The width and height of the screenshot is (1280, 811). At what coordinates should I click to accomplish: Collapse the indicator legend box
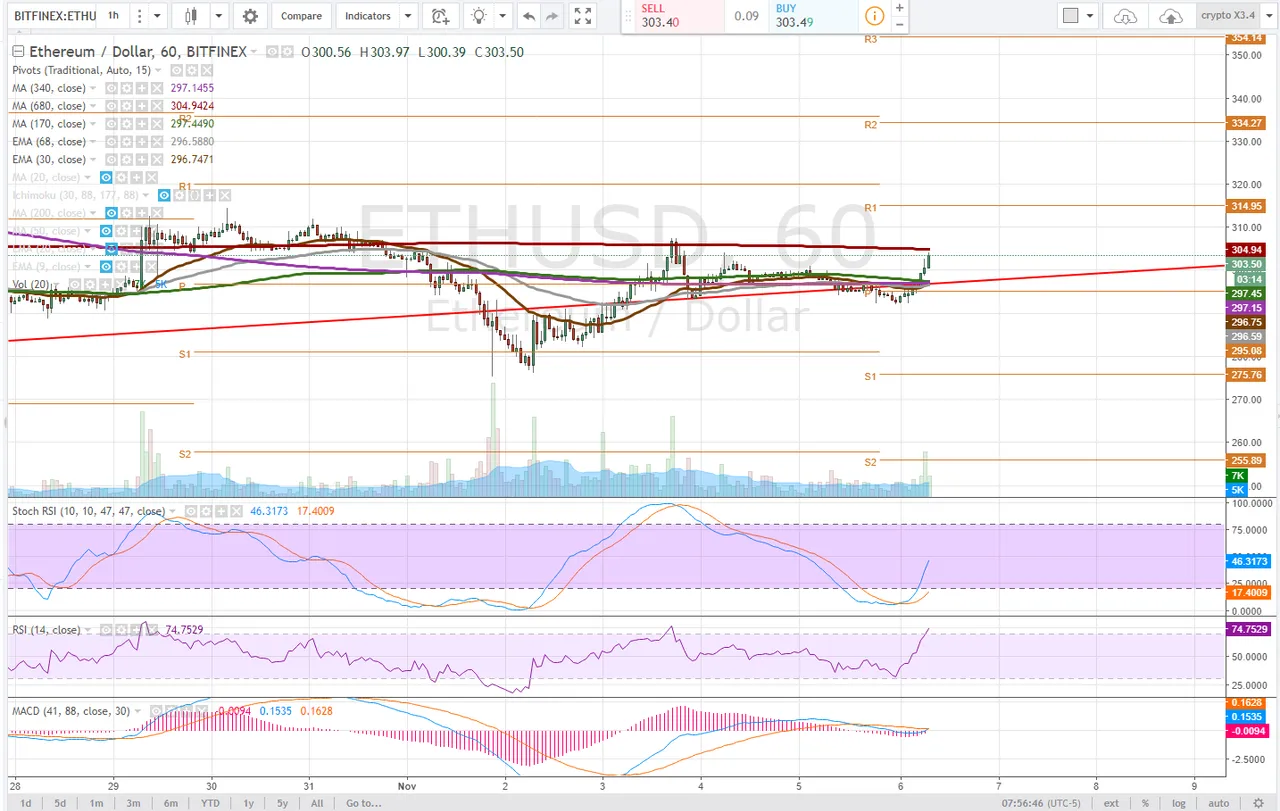point(17,52)
